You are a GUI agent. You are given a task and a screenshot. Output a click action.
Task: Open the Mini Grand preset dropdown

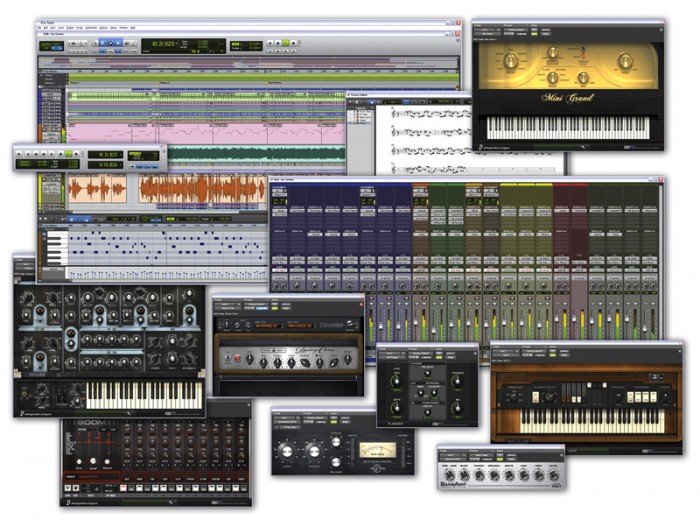(x=517, y=29)
